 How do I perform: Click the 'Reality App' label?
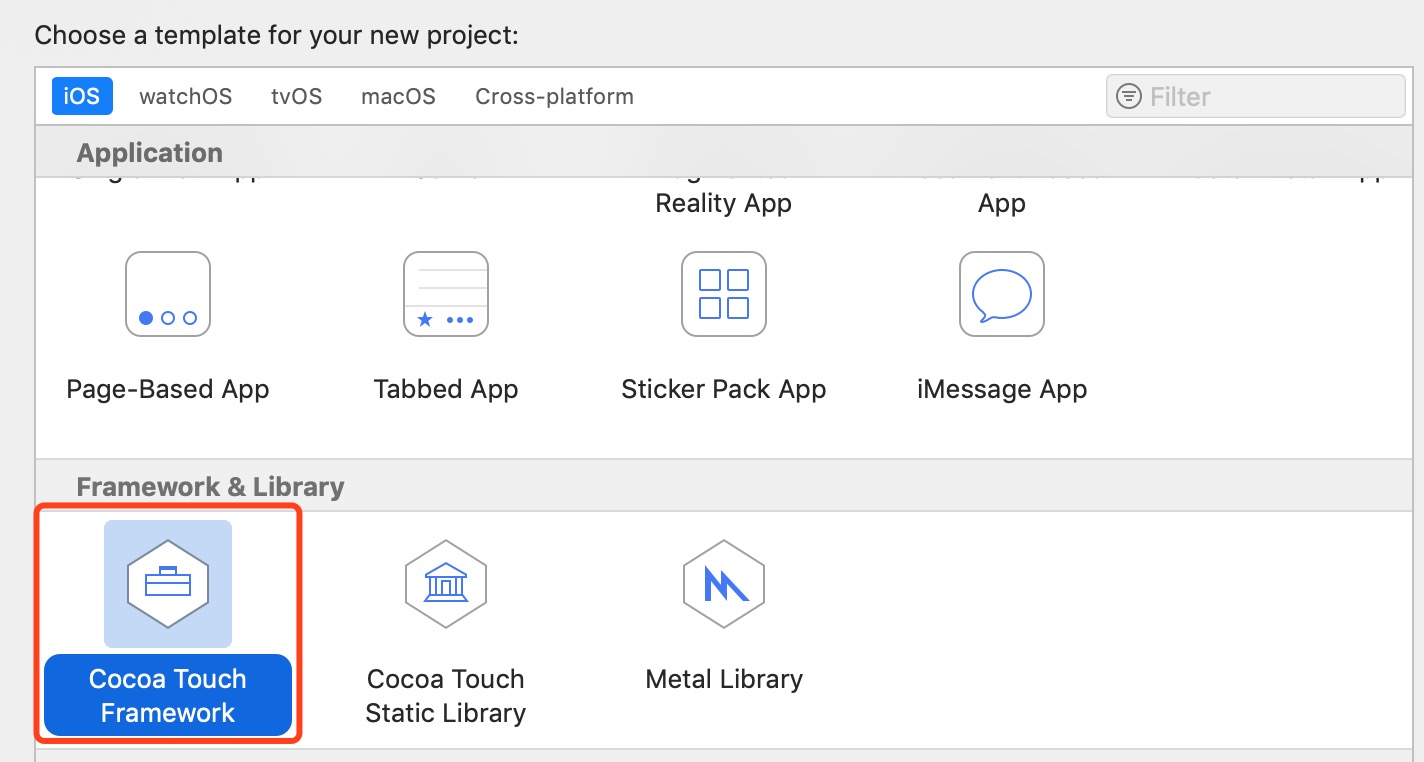[724, 203]
